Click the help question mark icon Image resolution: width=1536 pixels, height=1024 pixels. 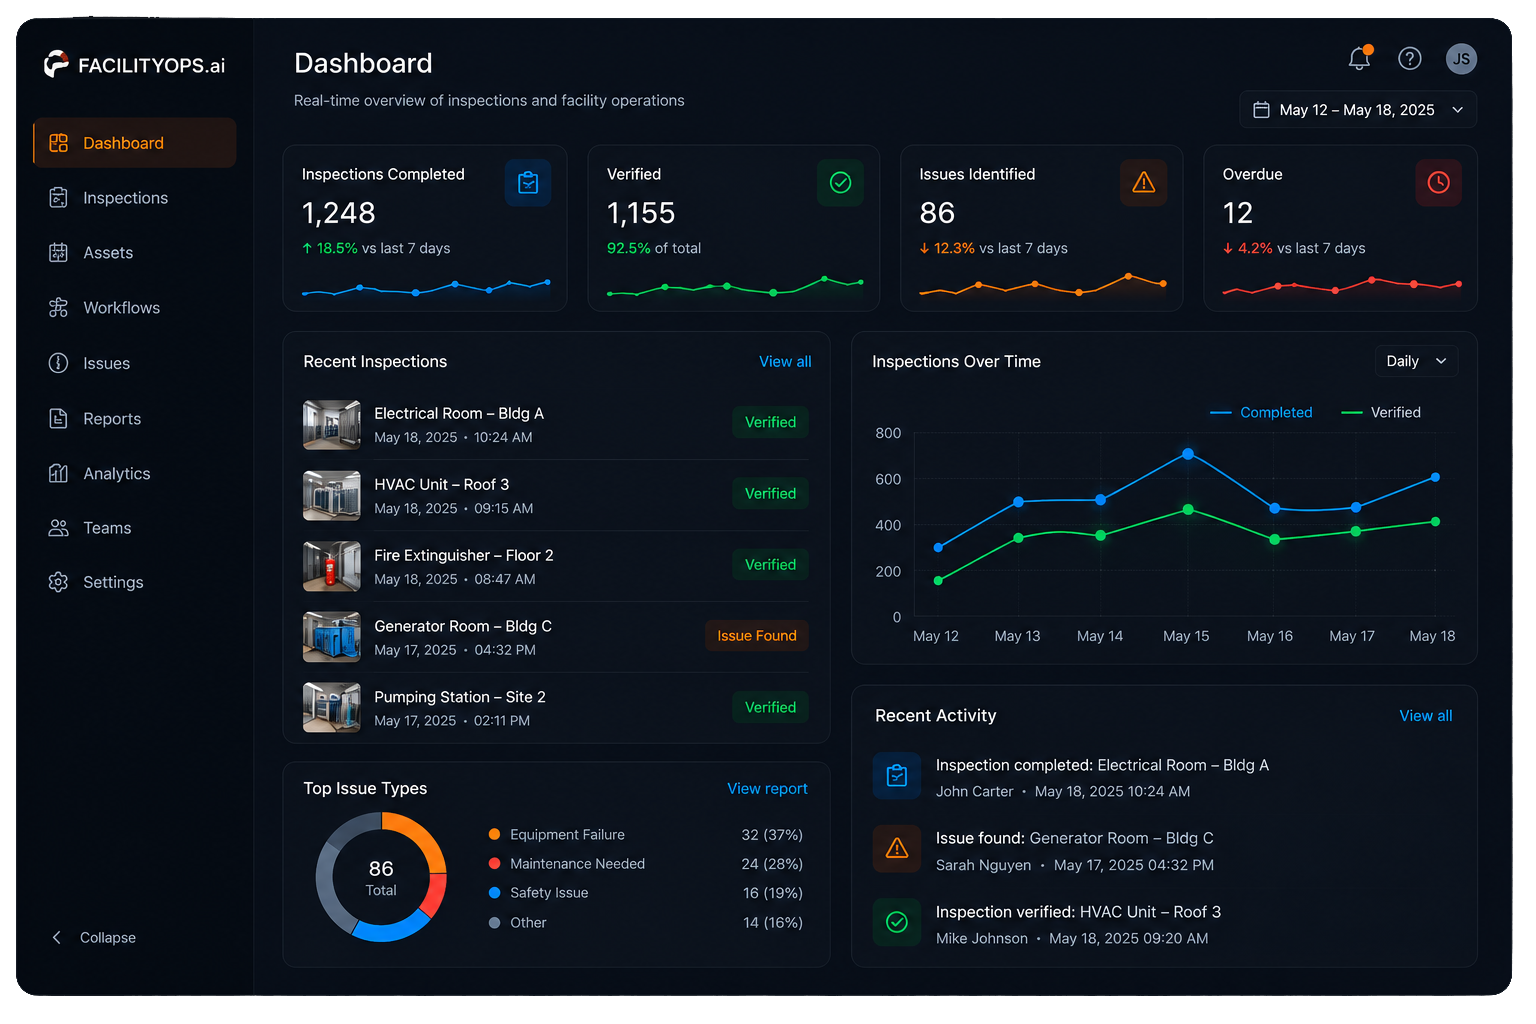(1410, 59)
